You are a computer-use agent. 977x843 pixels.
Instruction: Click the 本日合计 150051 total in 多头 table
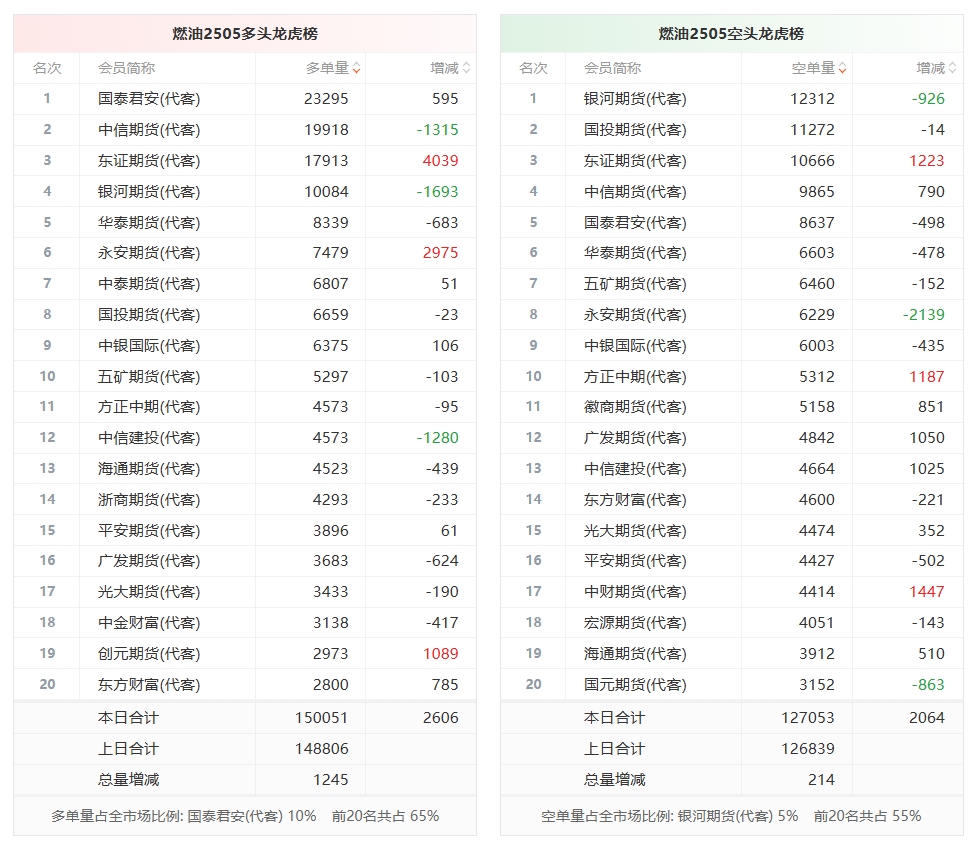(x=324, y=718)
